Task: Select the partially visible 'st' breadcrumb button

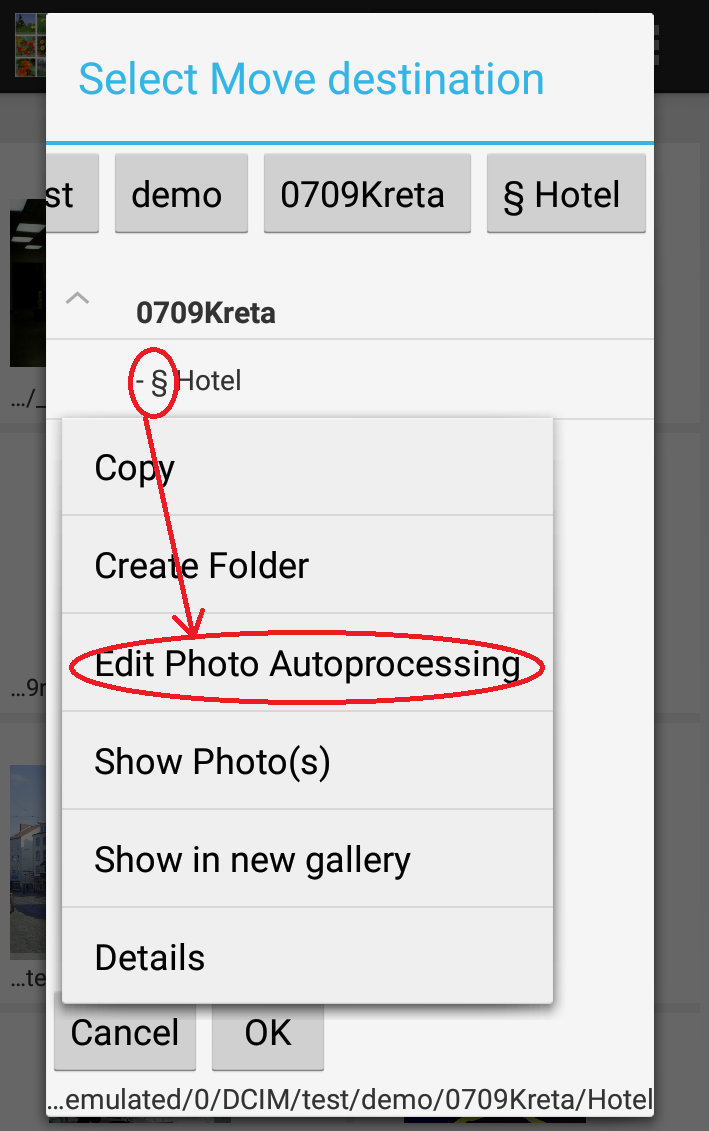Action: [71, 194]
